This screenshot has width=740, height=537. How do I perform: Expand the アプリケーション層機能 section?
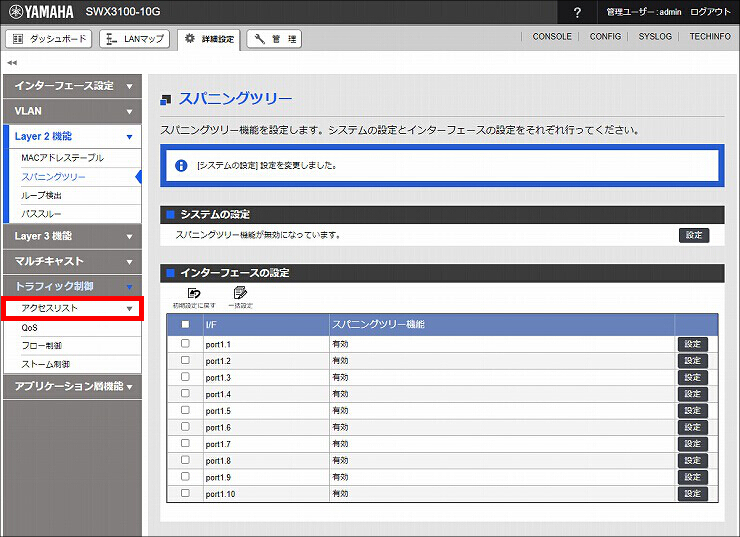[72, 386]
